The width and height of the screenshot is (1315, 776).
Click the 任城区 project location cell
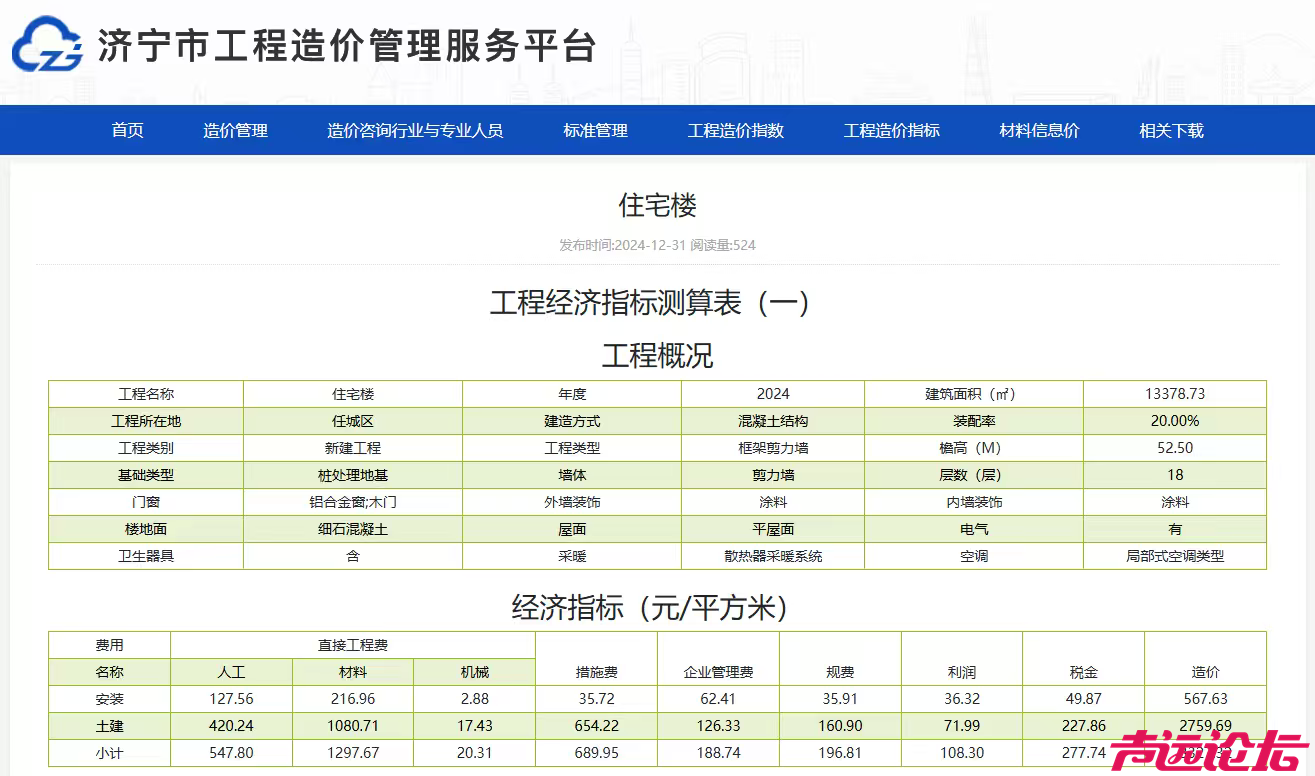coord(352,421)
